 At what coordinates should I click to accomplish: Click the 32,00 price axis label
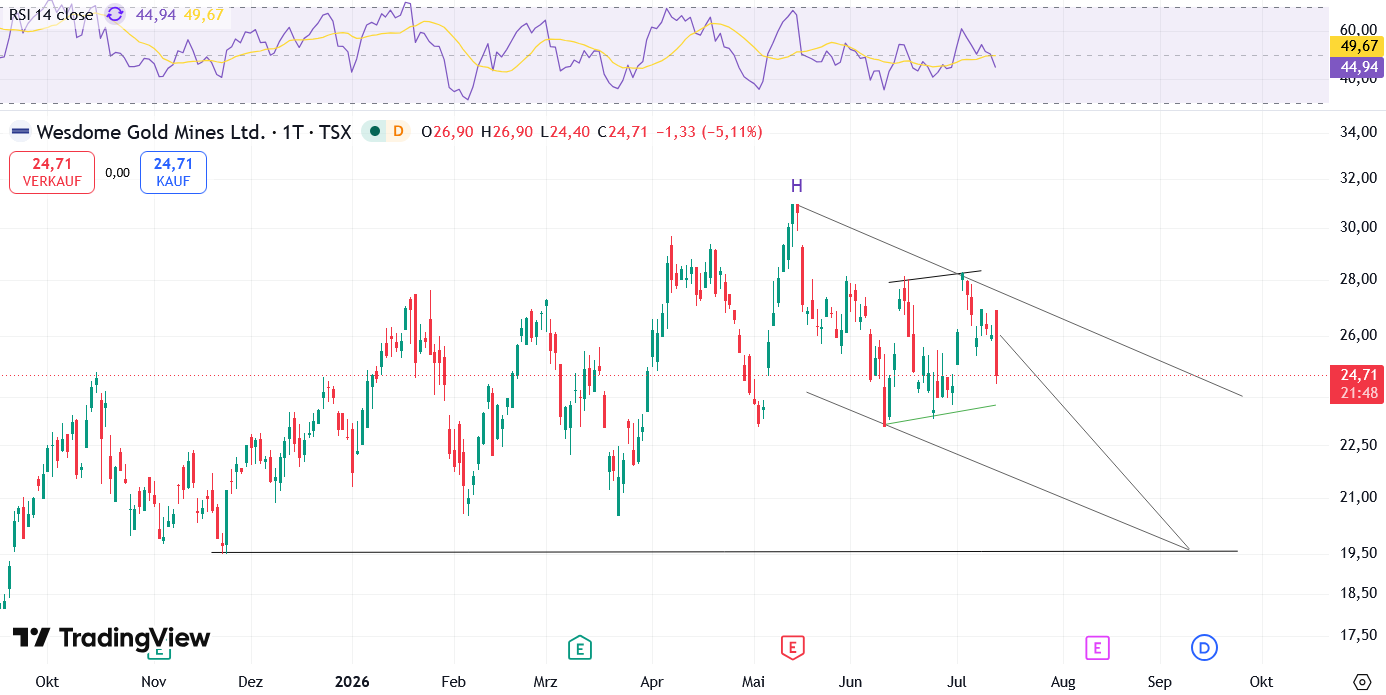click(1360, 178)
